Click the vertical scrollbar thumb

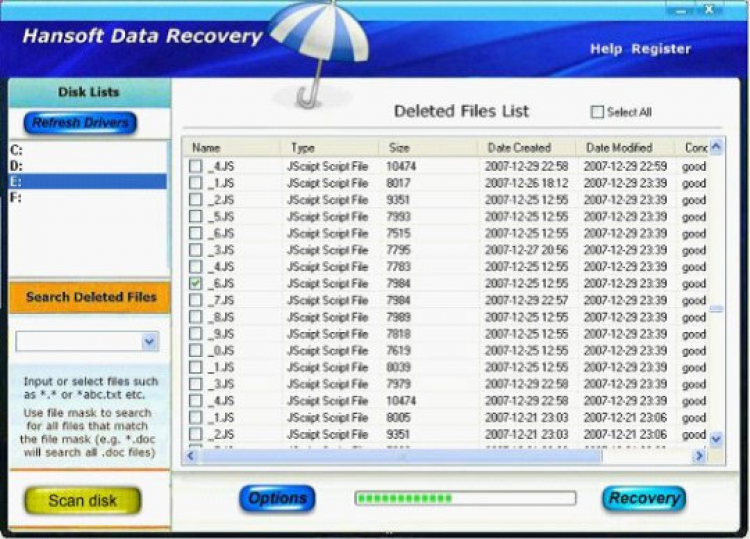click(716, 309)
